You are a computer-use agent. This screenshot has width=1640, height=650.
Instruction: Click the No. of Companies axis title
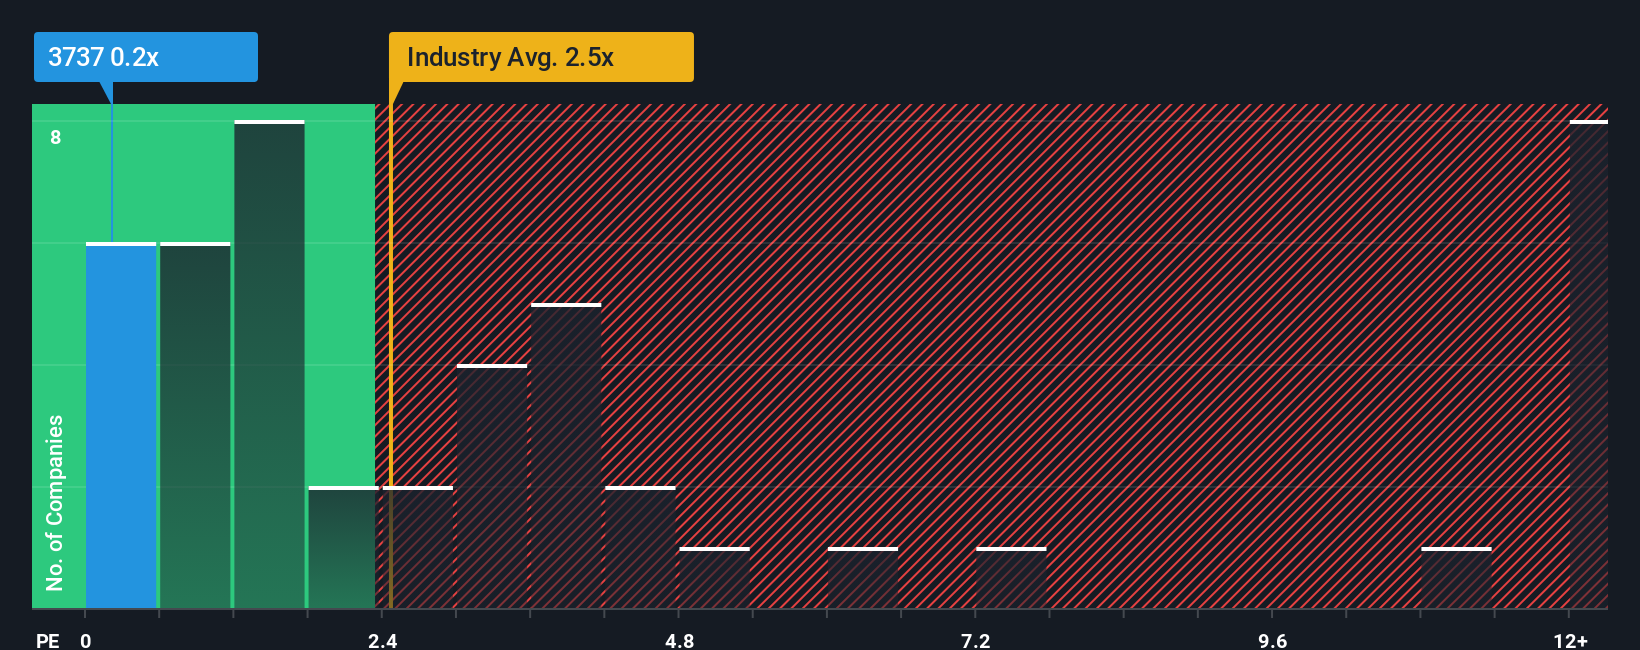(55, 503)
